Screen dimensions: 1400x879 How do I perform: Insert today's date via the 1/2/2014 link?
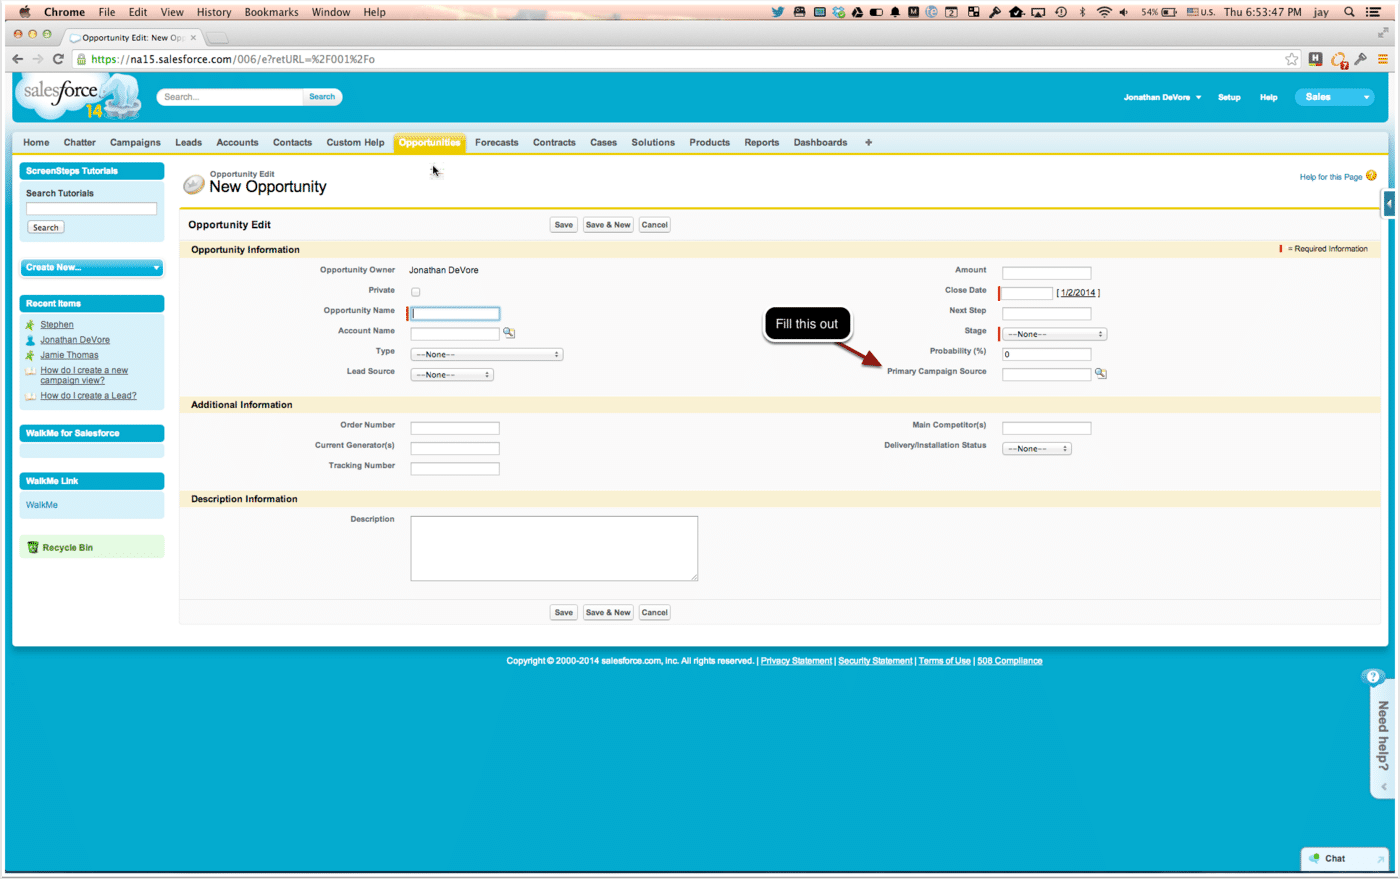[x=1078, y=292]
